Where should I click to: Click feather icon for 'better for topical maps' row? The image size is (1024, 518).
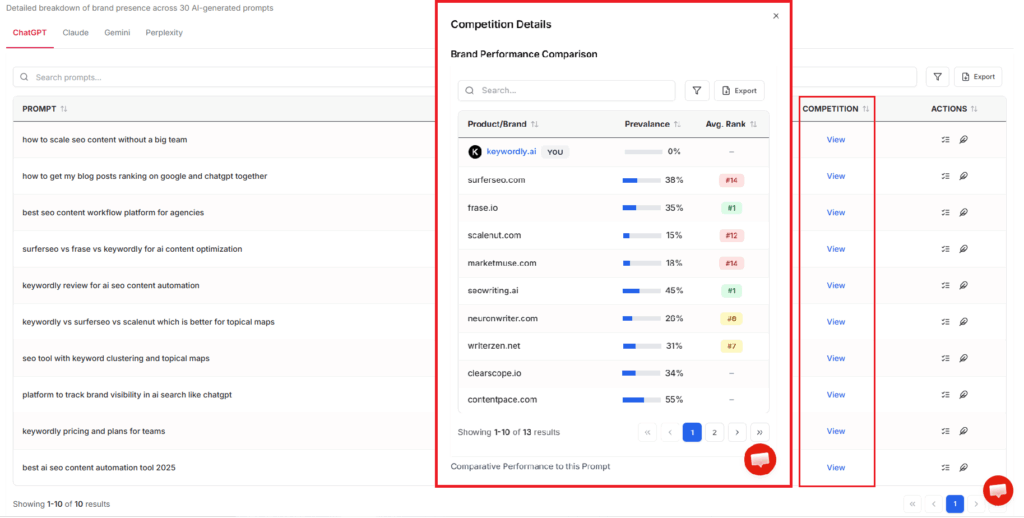963,322
